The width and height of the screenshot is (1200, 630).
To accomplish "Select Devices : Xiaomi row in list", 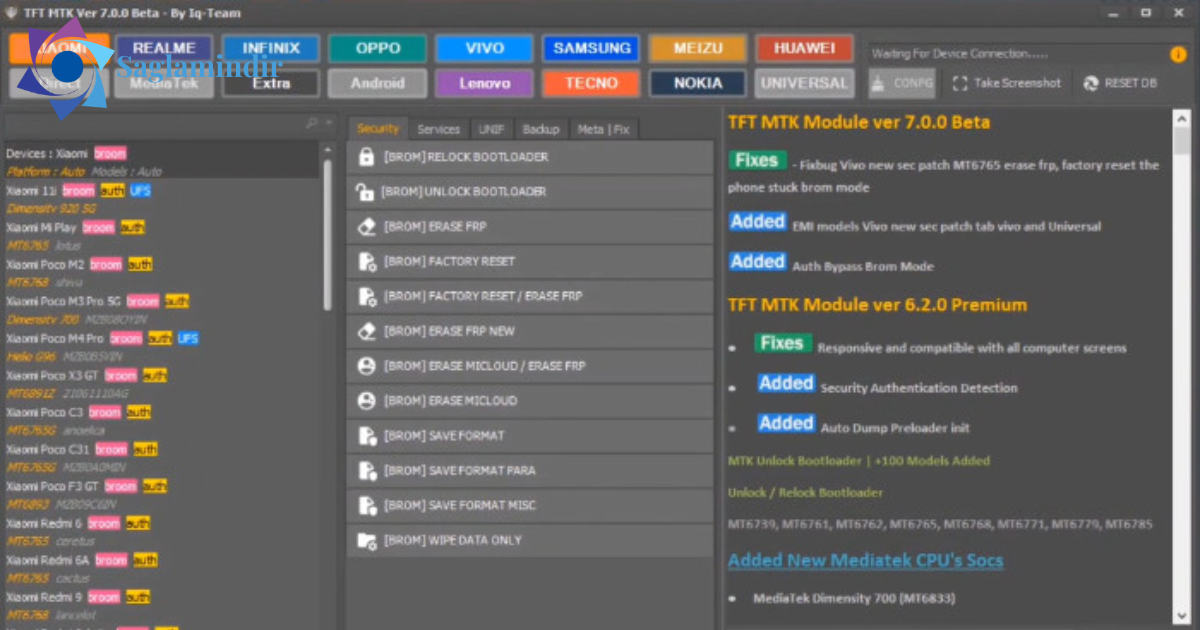I will coord(160,154).
